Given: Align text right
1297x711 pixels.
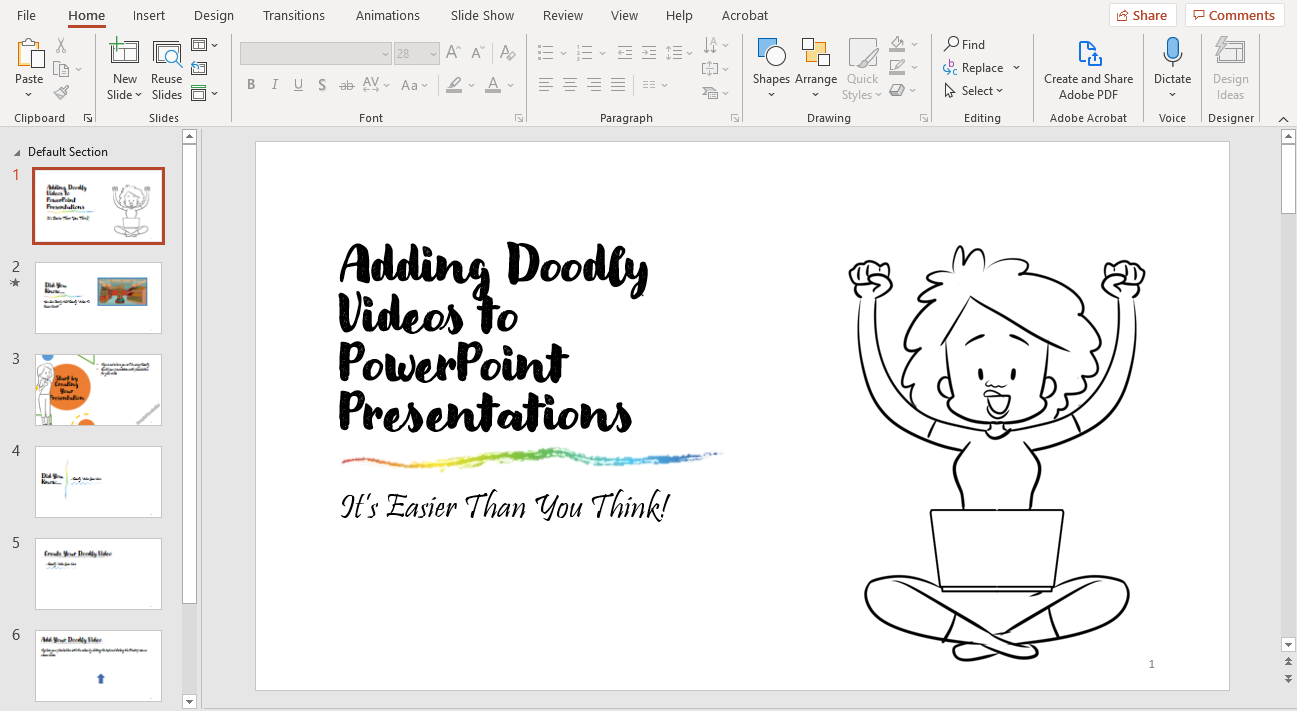Looking at the screenshot, I should click(x=594, y=85).
